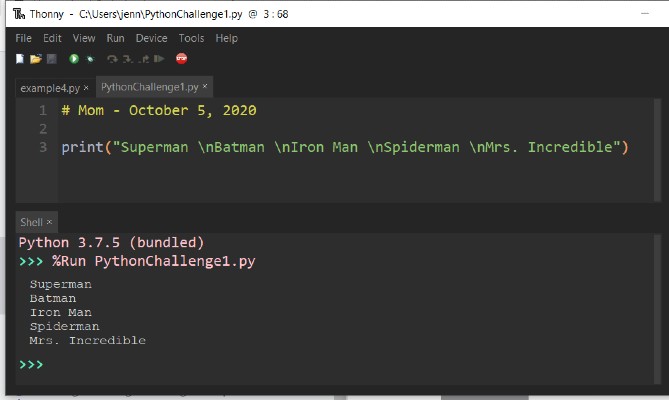The width and height of the screenshot is (669, 400).
Task: Close the PythonChallenge1.py tab
Action: coord(205,86)
